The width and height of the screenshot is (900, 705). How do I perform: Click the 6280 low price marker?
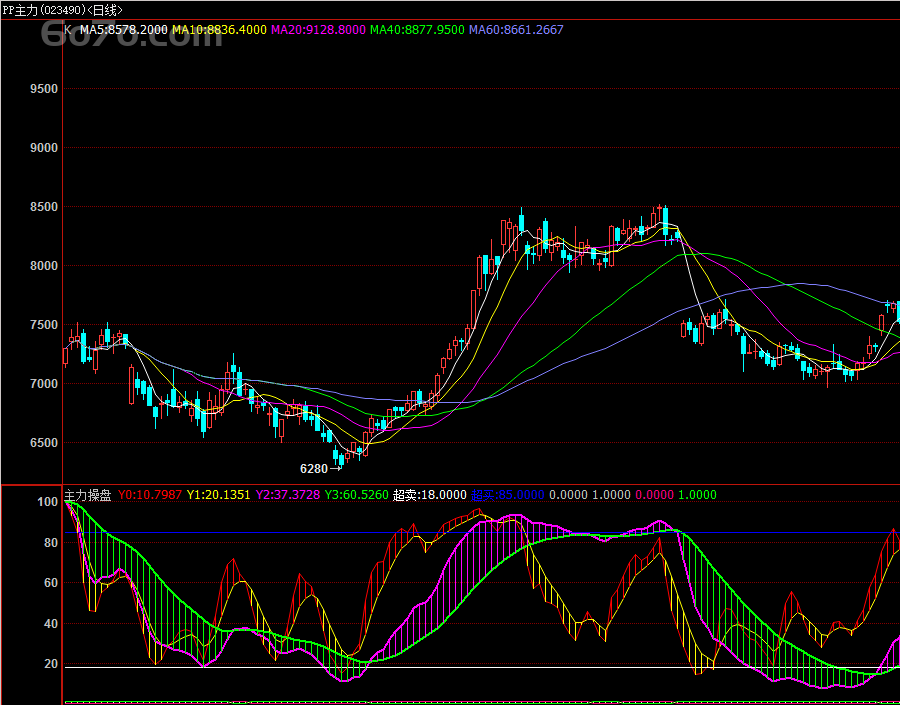click(x=314, y=468)
